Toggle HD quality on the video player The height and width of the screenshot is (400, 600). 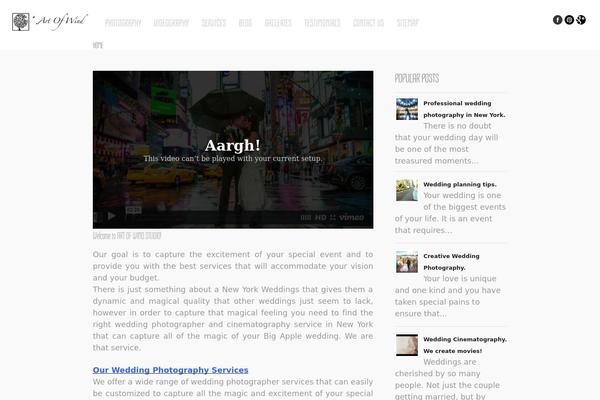tap(321, 217)
